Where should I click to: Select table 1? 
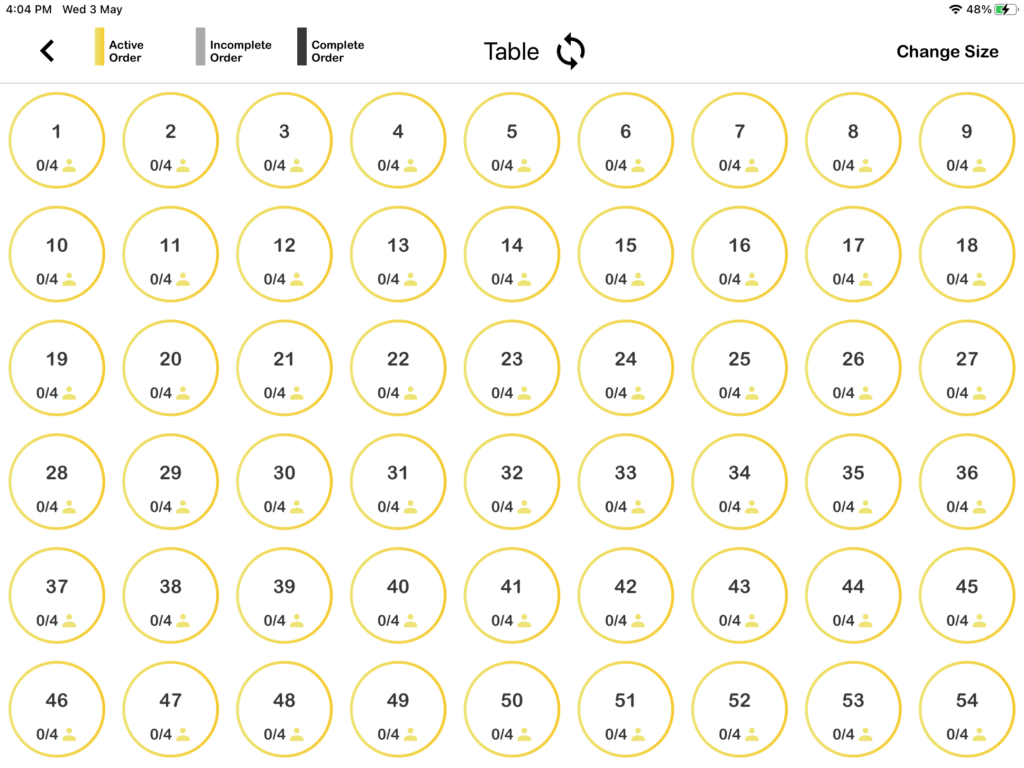57,141
